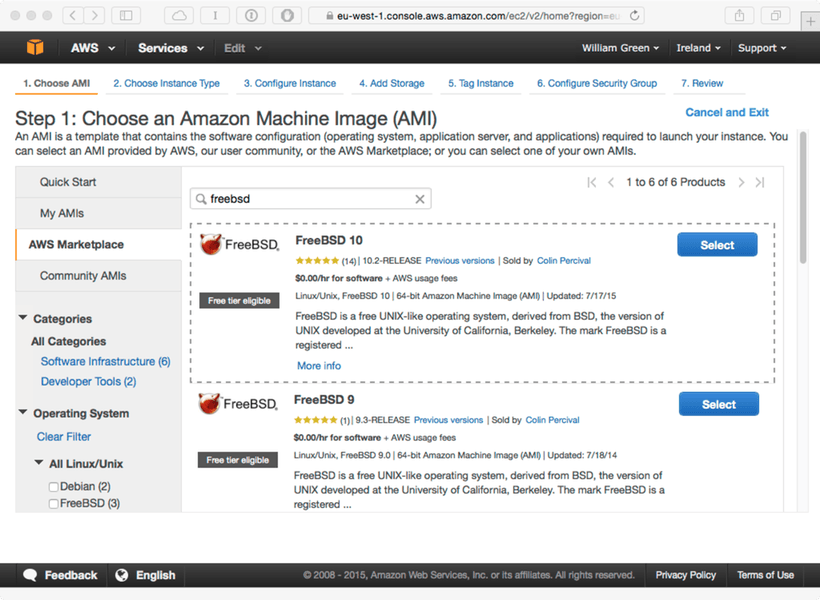
Task: Switch to the Choose Instance Type step
Action: (x=166, y=83)
